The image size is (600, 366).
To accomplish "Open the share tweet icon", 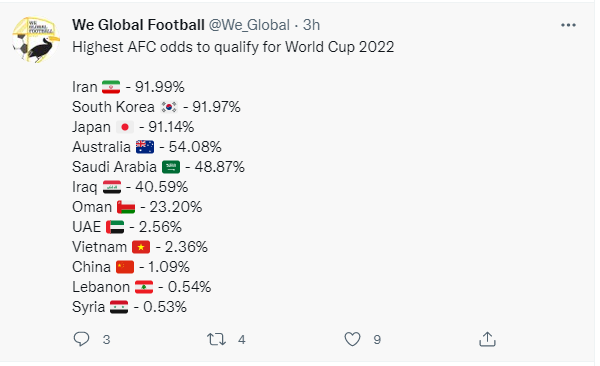I will coord(487,339).
